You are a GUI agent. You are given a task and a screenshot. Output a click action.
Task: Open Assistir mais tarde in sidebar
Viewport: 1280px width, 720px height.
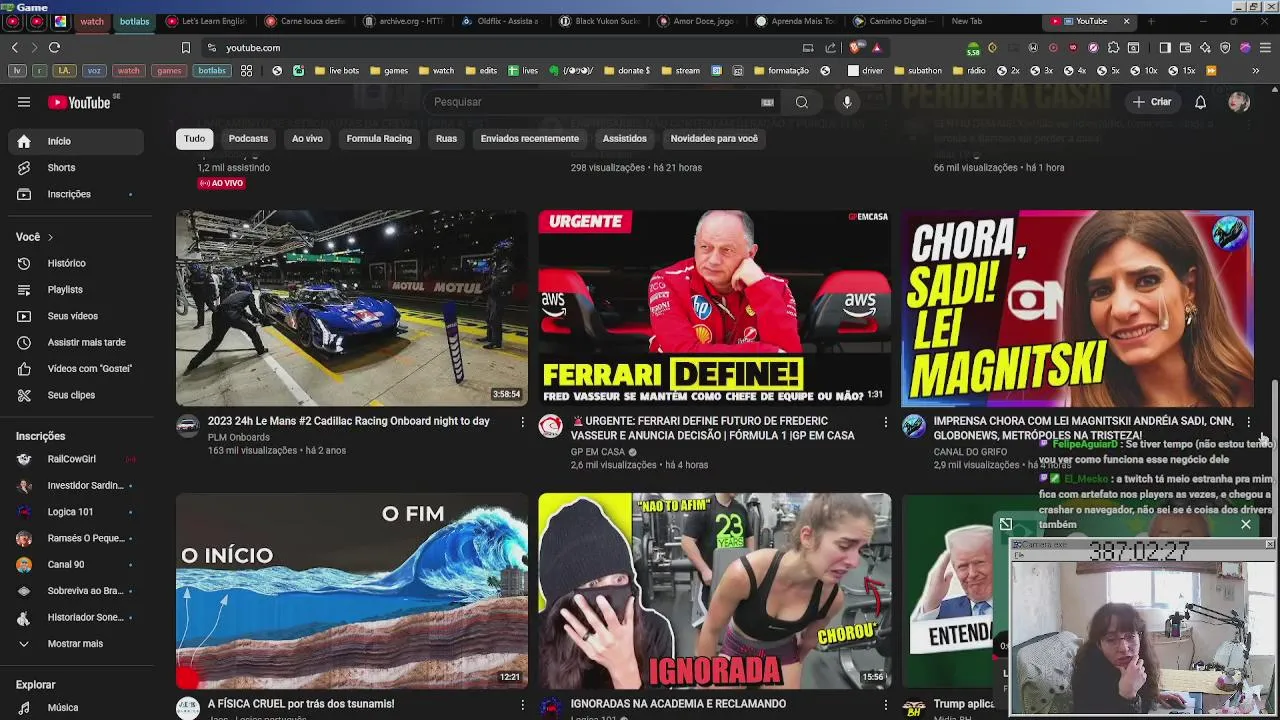76,342
